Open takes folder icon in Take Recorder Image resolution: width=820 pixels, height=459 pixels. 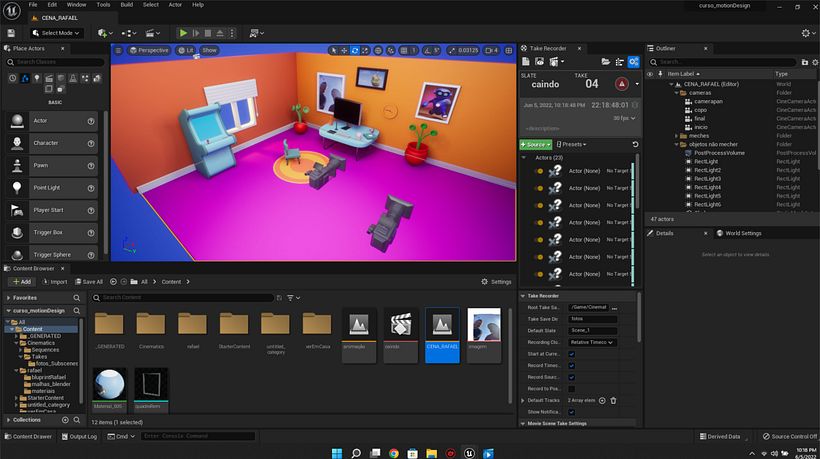[x=606, y=62]
